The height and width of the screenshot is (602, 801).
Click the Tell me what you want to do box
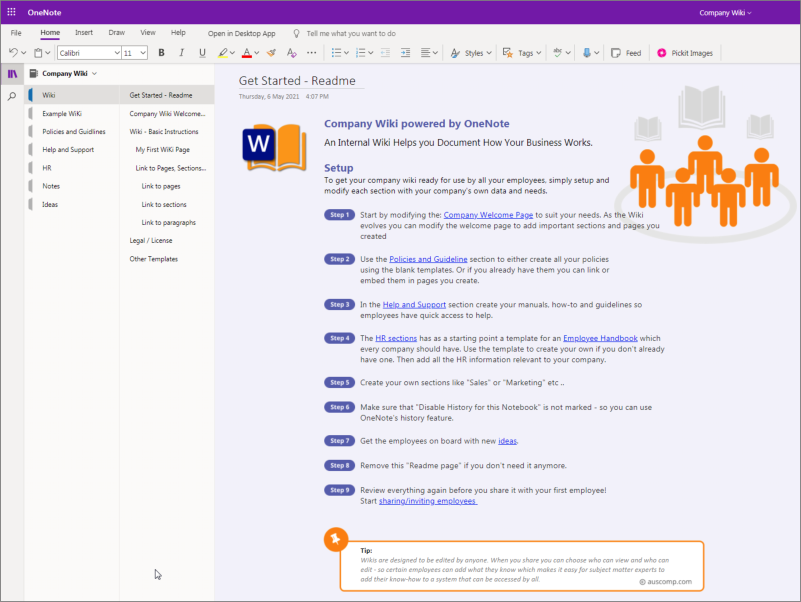[x=351, y=33]
